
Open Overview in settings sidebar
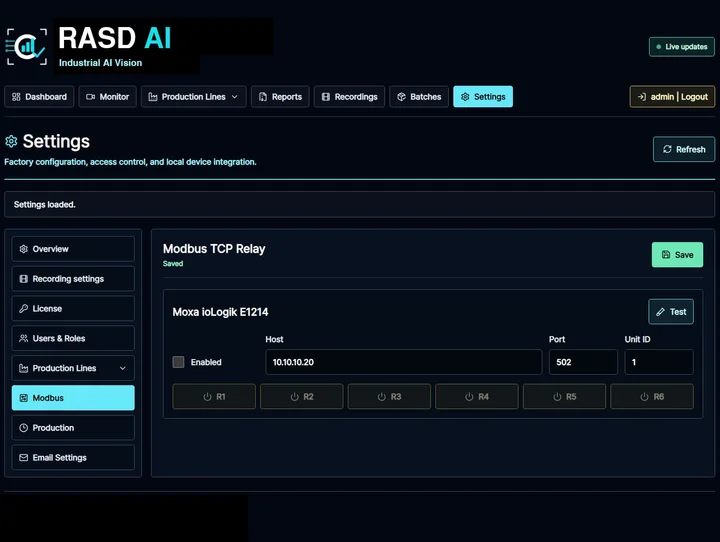pyautogui.click(x=73, y=249)
